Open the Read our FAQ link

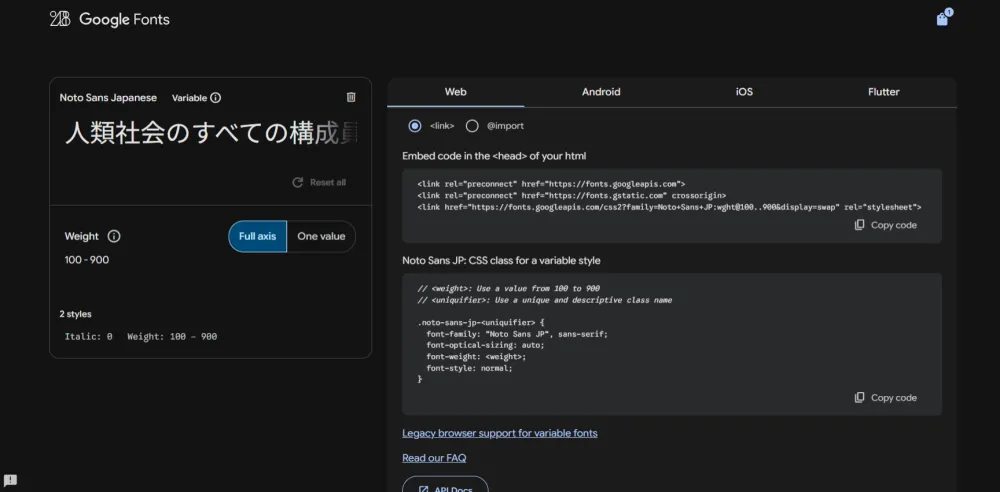[x=434, y=458]
